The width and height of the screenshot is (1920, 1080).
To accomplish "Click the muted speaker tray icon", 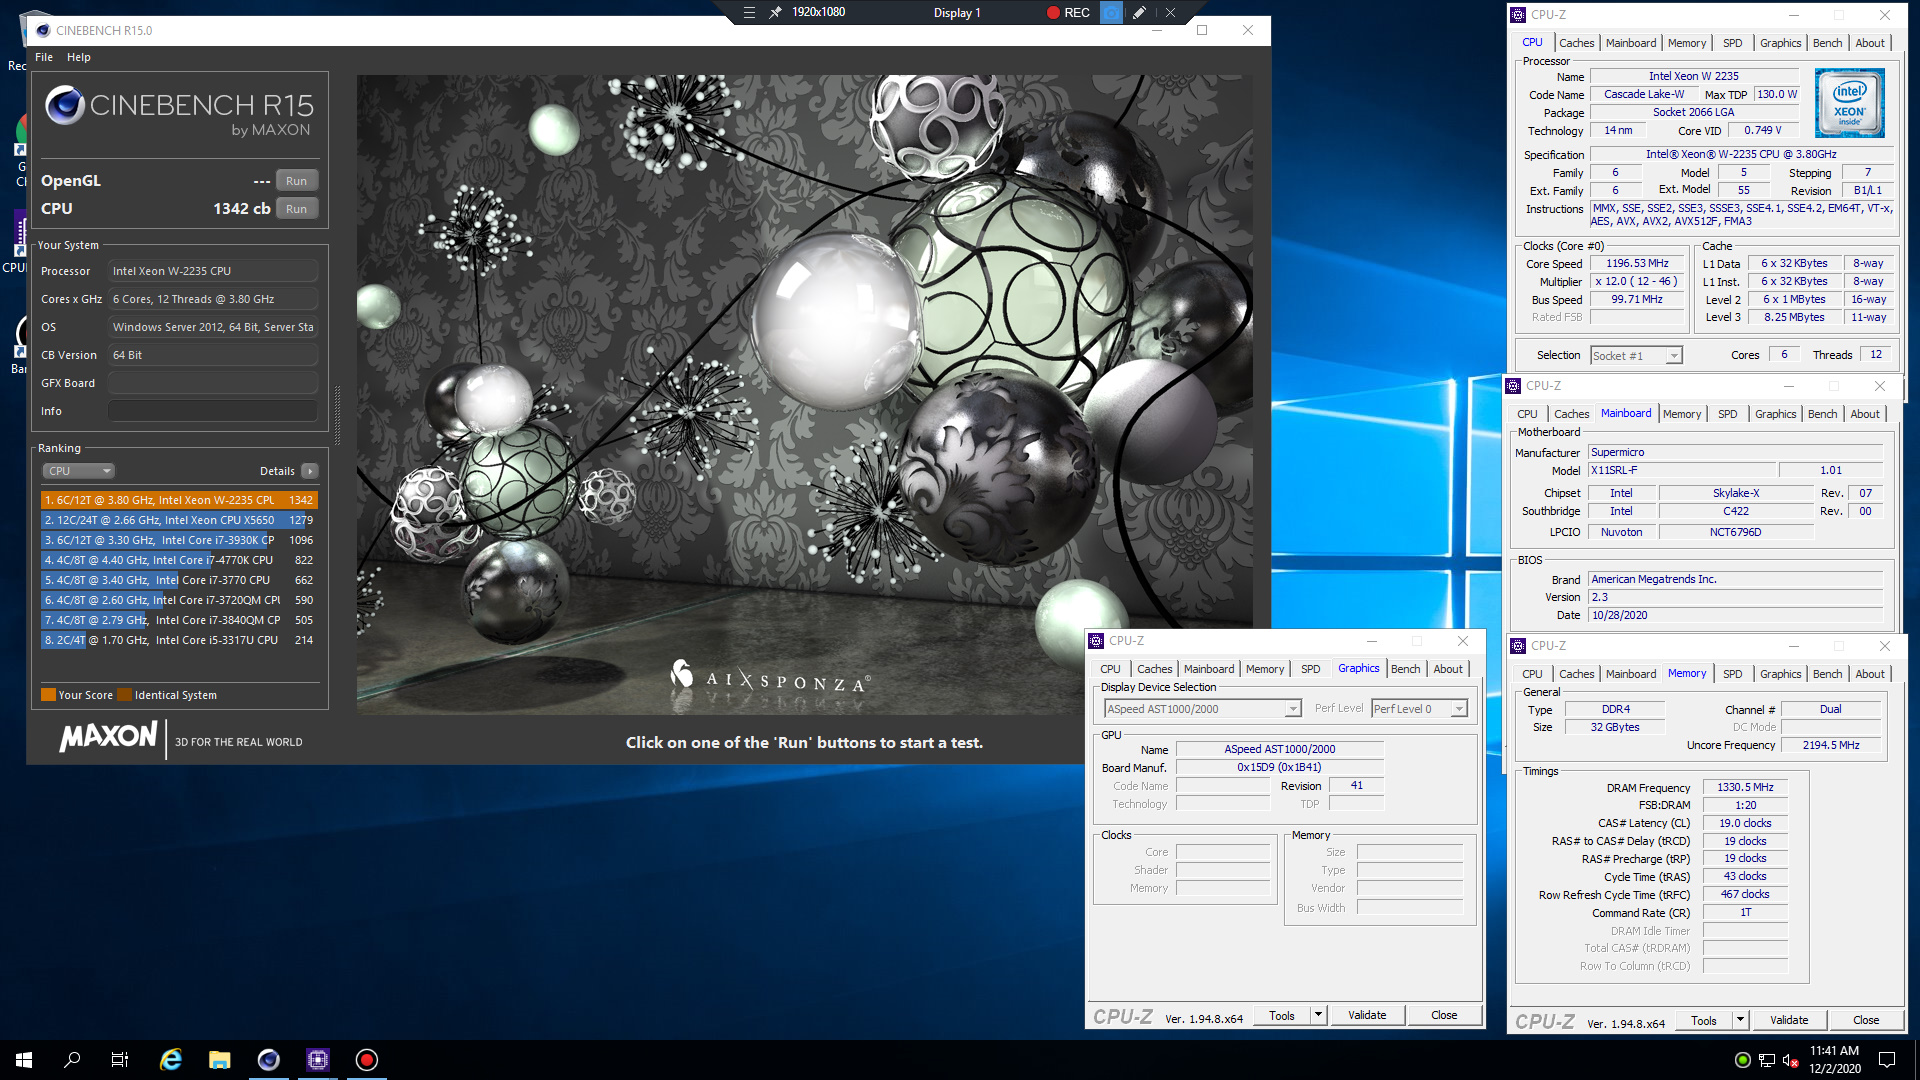I will pyautogui.click(x=1790, y=1060).
